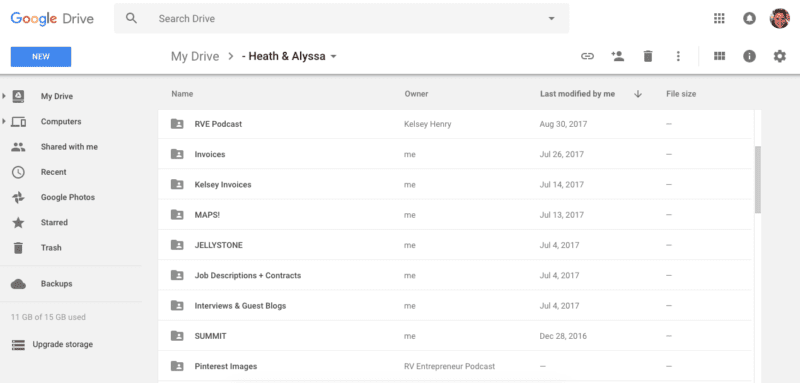Click the search magnifier icon
This screenshot has width=800, height=383.
click(x=132, y=18)
